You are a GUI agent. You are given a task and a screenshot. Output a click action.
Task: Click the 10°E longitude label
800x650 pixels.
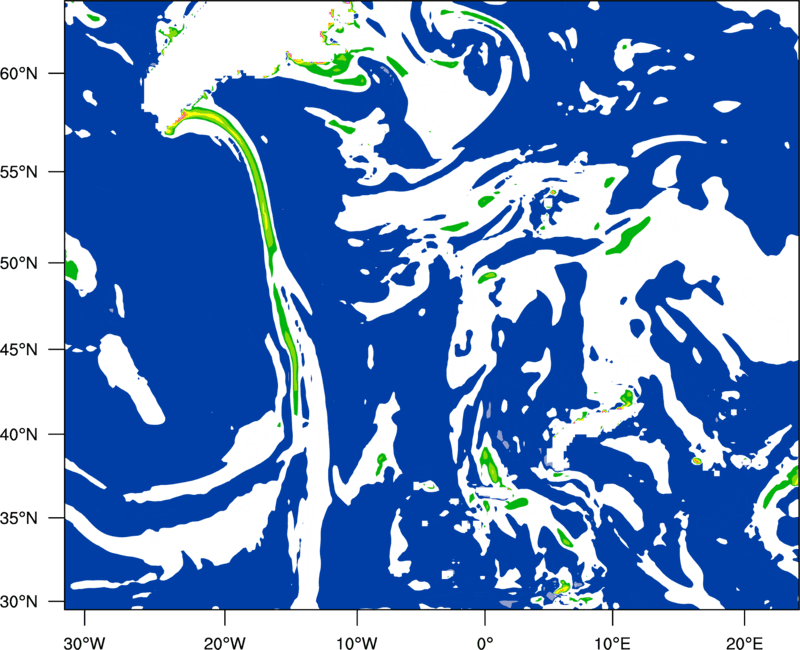pyautogui.click(x=611, y=643)
